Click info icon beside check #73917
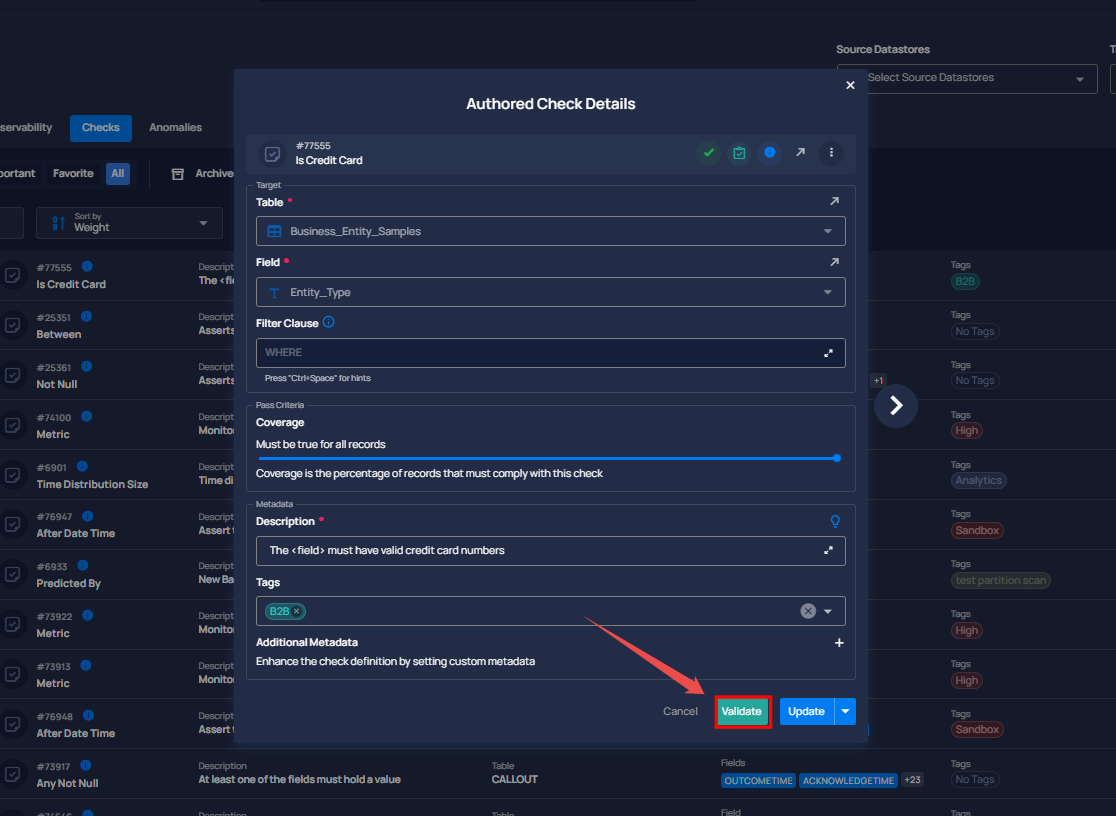1116x816 pixels. coord(85,765)
